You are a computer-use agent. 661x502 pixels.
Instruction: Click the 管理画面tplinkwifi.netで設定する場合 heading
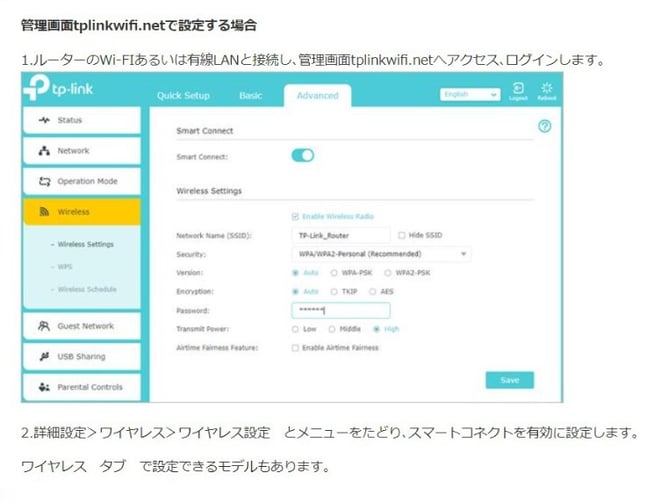(x=139, y=25)
